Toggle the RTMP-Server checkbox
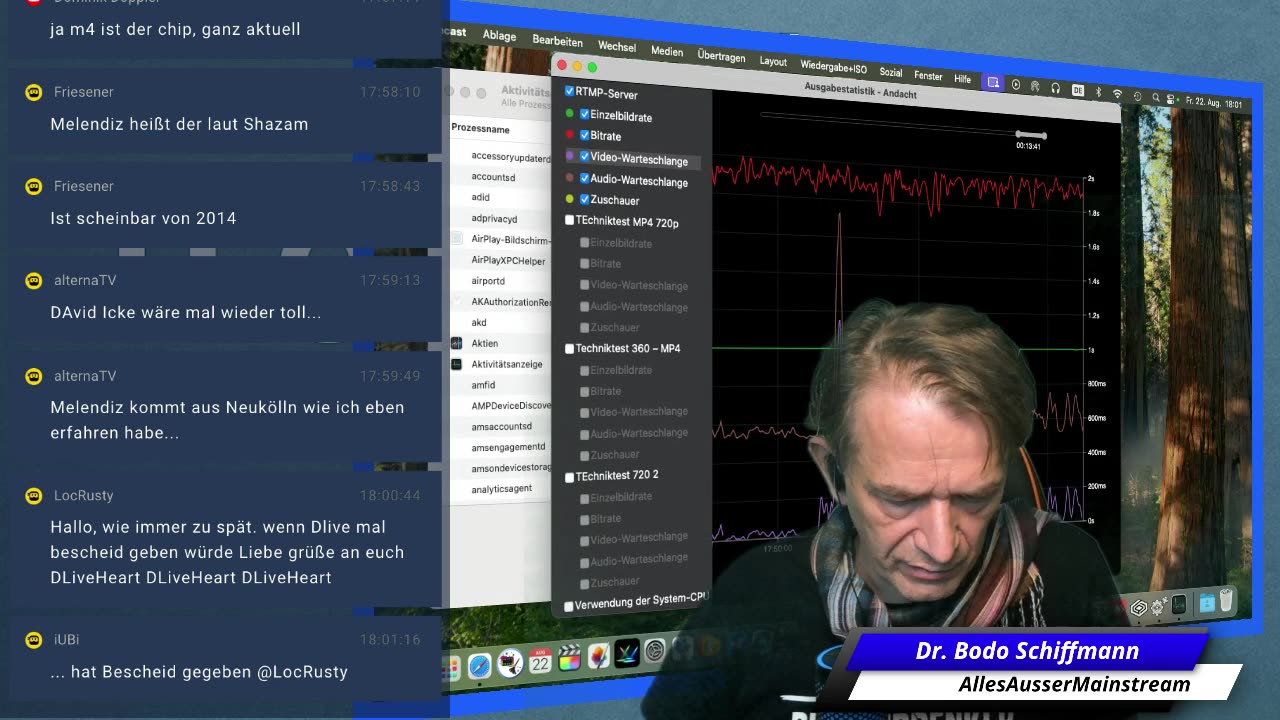The height and width of the screenshot is (720, 1280). coord(569,91)
